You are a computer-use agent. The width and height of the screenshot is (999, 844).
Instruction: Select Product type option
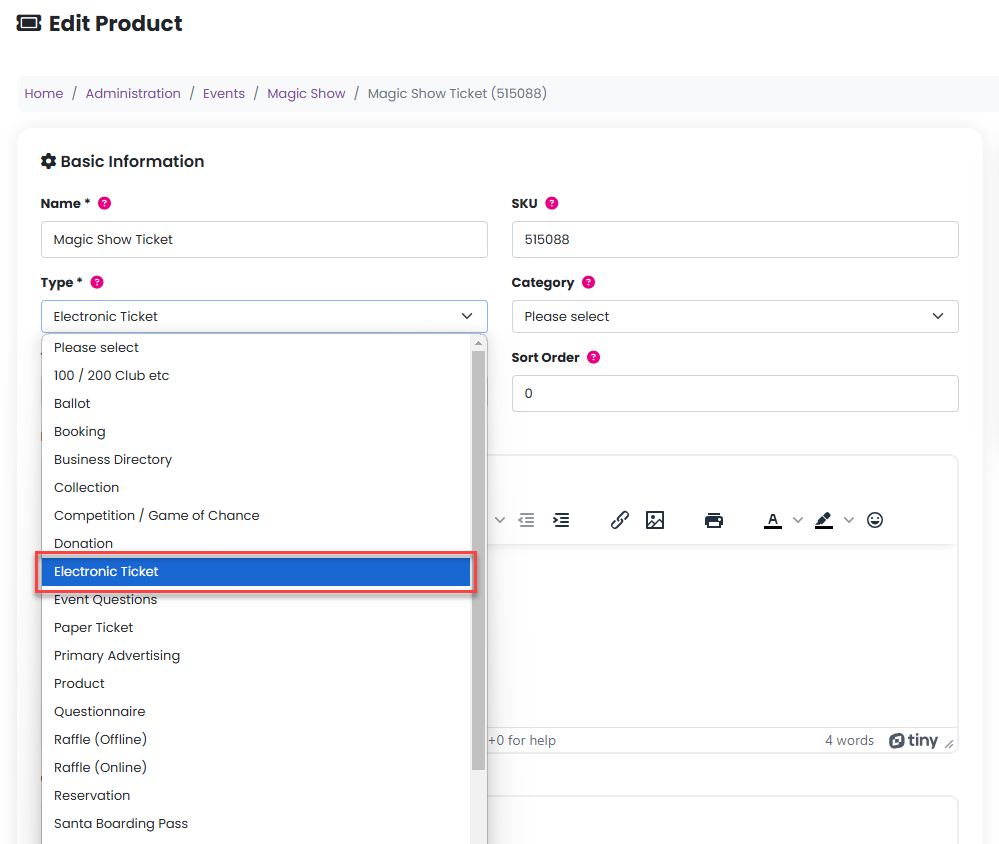click(x=256, y=684)
